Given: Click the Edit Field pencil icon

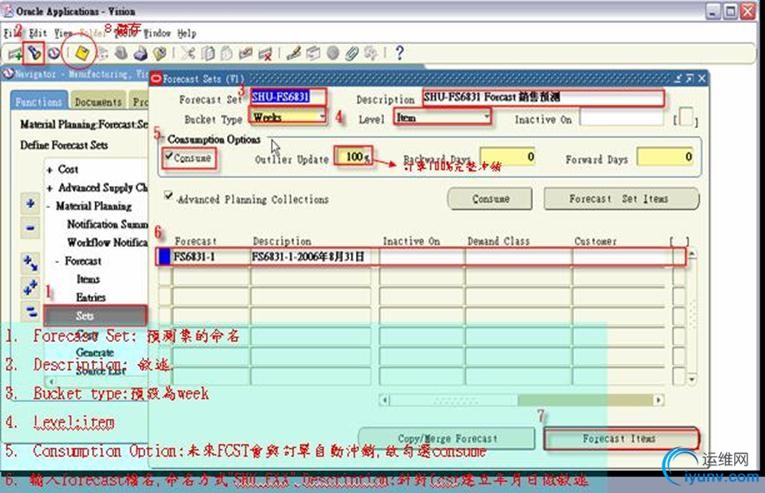Looking at the screenshot, I should coord(293,53).
